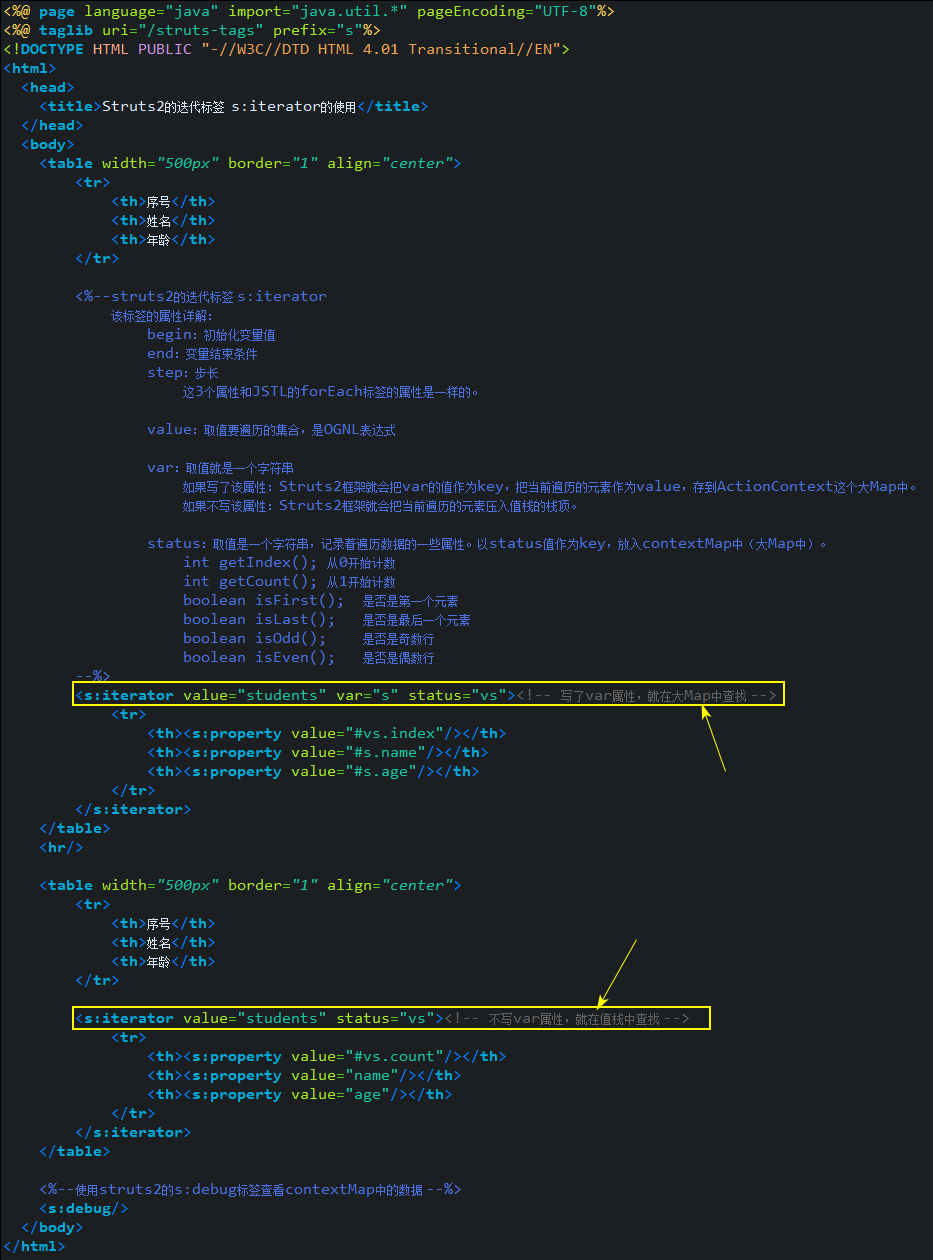Click the 'var: 取值就是一个字符串' comment line
This screenshot has height=1260, width=933.
[220, 467]
